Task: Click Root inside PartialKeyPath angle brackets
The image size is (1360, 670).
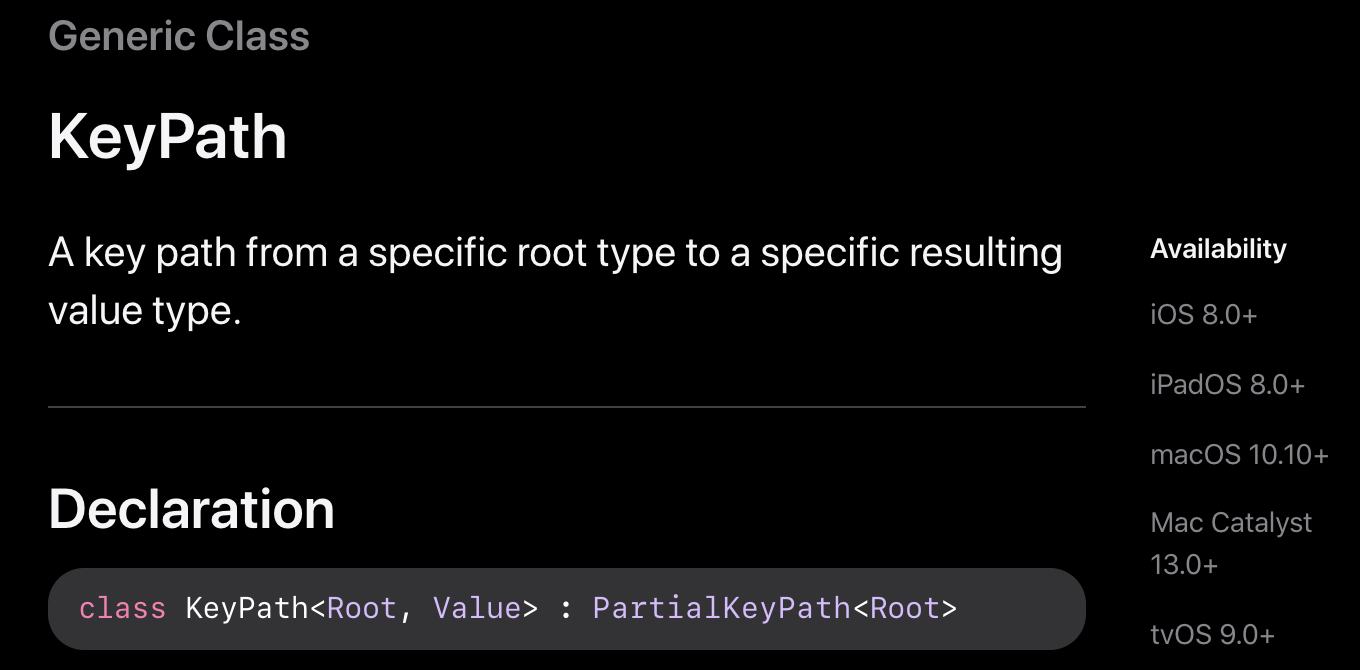Action: click(x=905, y=608)
